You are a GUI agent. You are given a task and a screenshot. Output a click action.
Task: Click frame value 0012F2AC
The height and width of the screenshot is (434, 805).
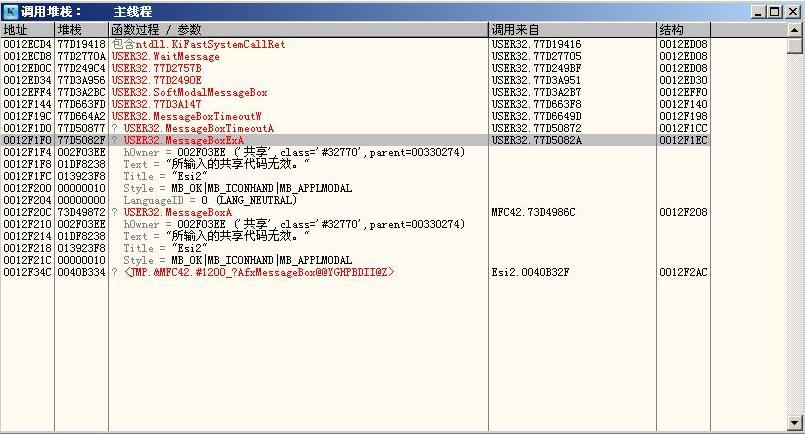[x=683, y=272]
